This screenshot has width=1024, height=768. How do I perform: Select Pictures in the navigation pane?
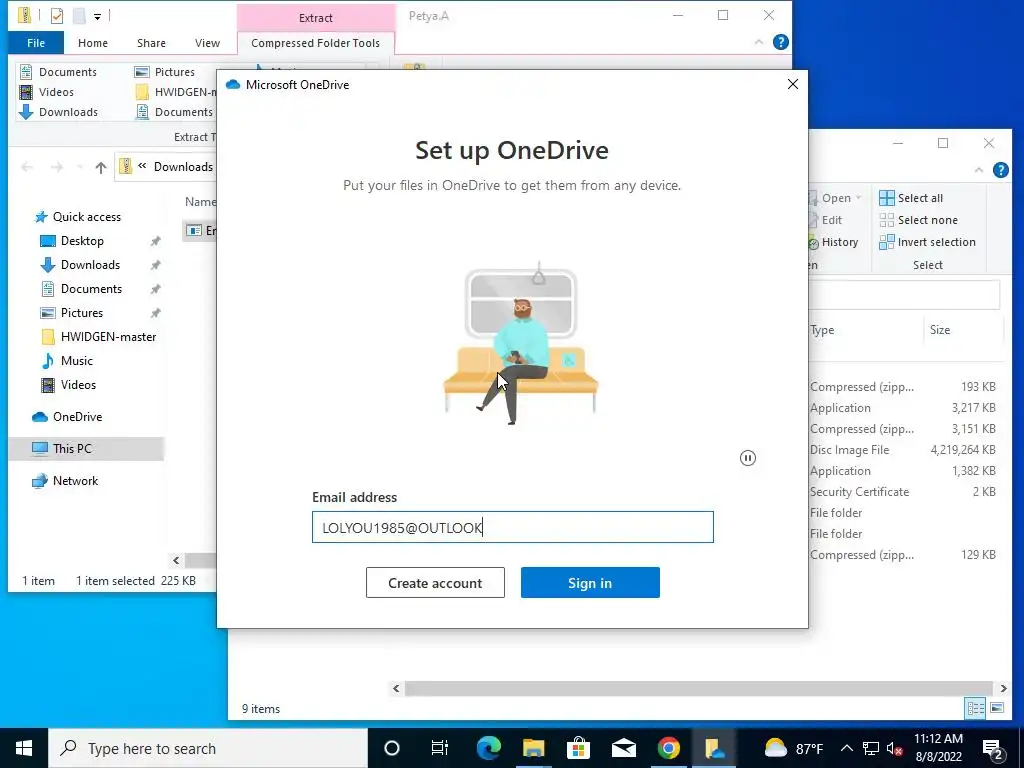(82, 313)
